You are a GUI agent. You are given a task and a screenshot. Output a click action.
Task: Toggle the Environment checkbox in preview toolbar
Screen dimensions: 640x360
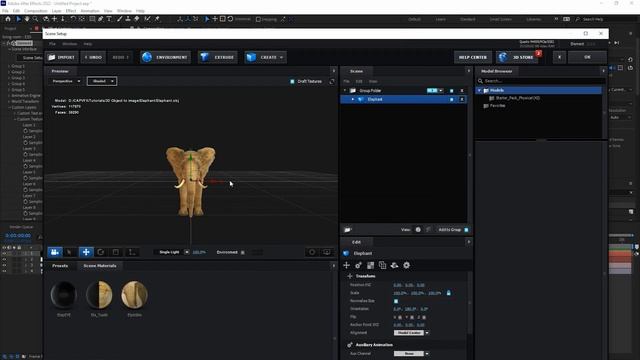(242, 252)
